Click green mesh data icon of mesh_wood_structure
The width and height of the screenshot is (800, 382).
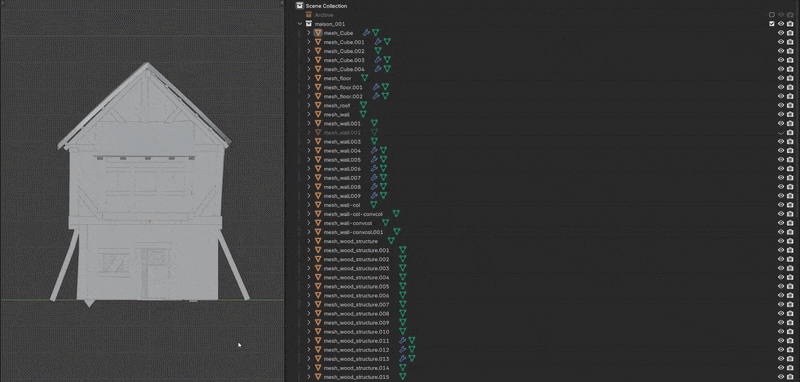pyautogui.click(x=391, y=241)
